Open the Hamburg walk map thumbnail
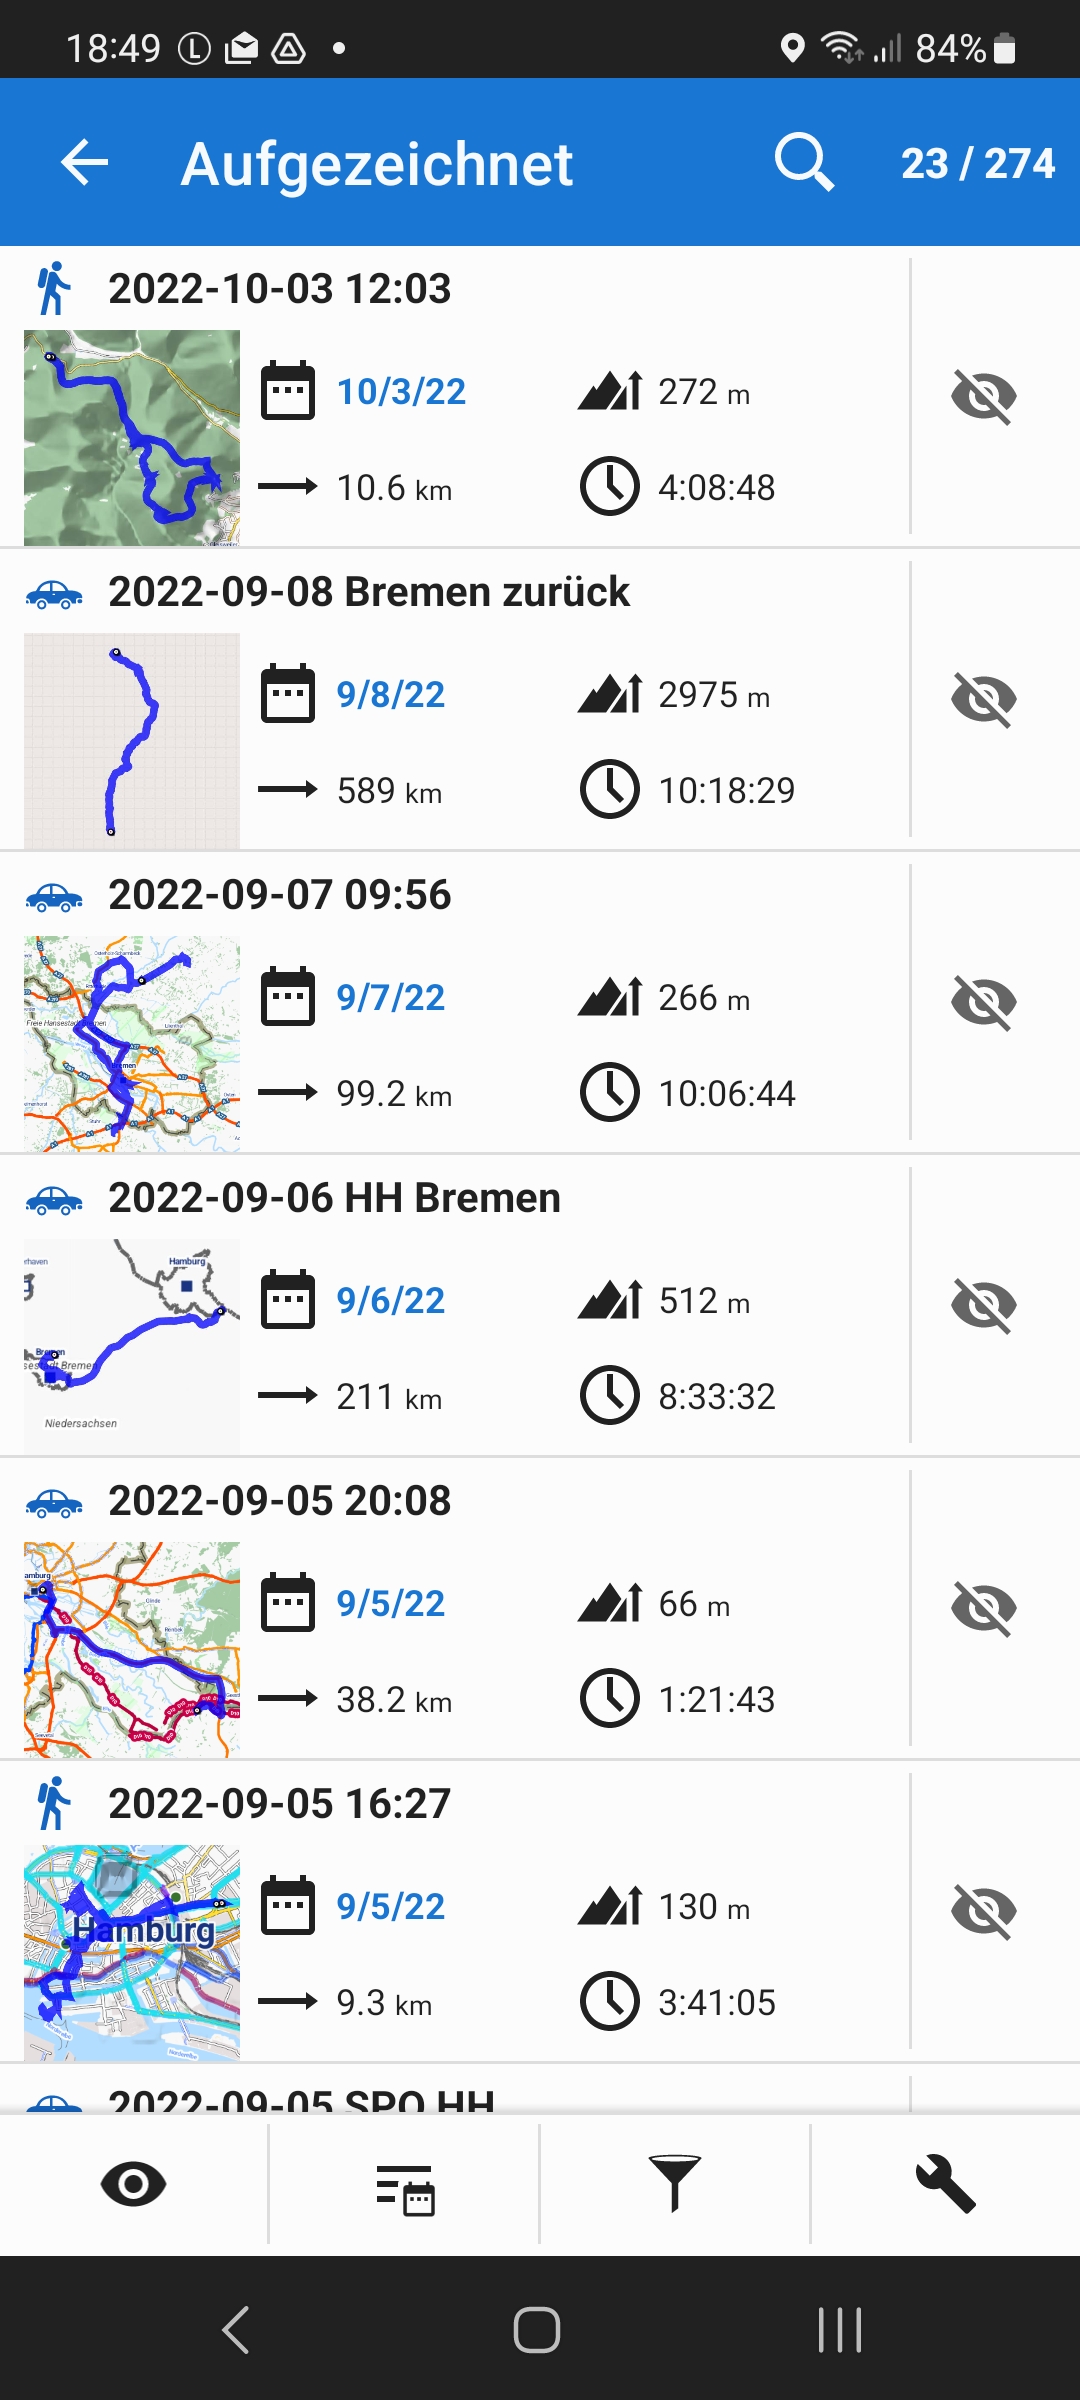The height and width of the screenshot is (2400, 1080). [132, 1952]
